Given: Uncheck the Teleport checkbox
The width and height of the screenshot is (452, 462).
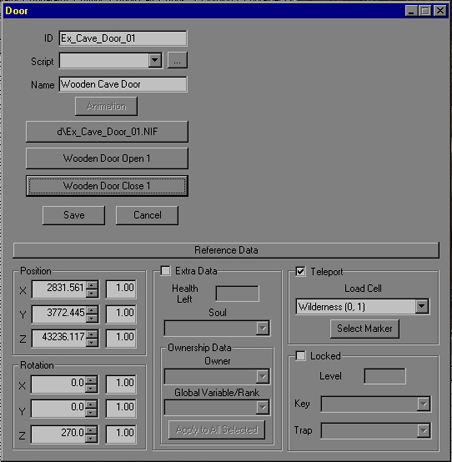Looking at the screenshot, I should click(300, 271).
